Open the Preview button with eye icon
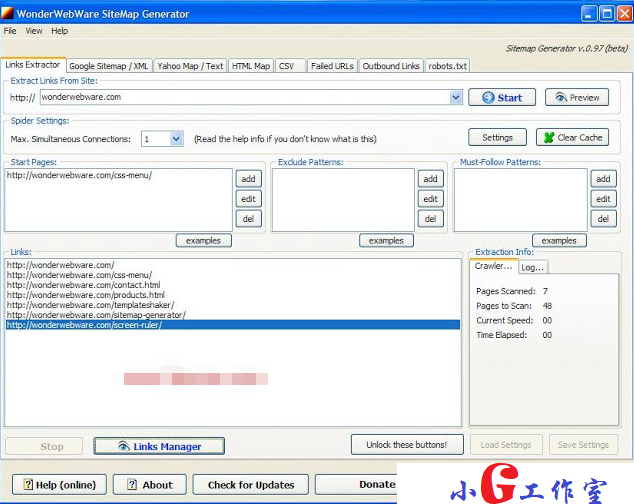The width and height of the screenshot is (634, 504). coord(577,97)
